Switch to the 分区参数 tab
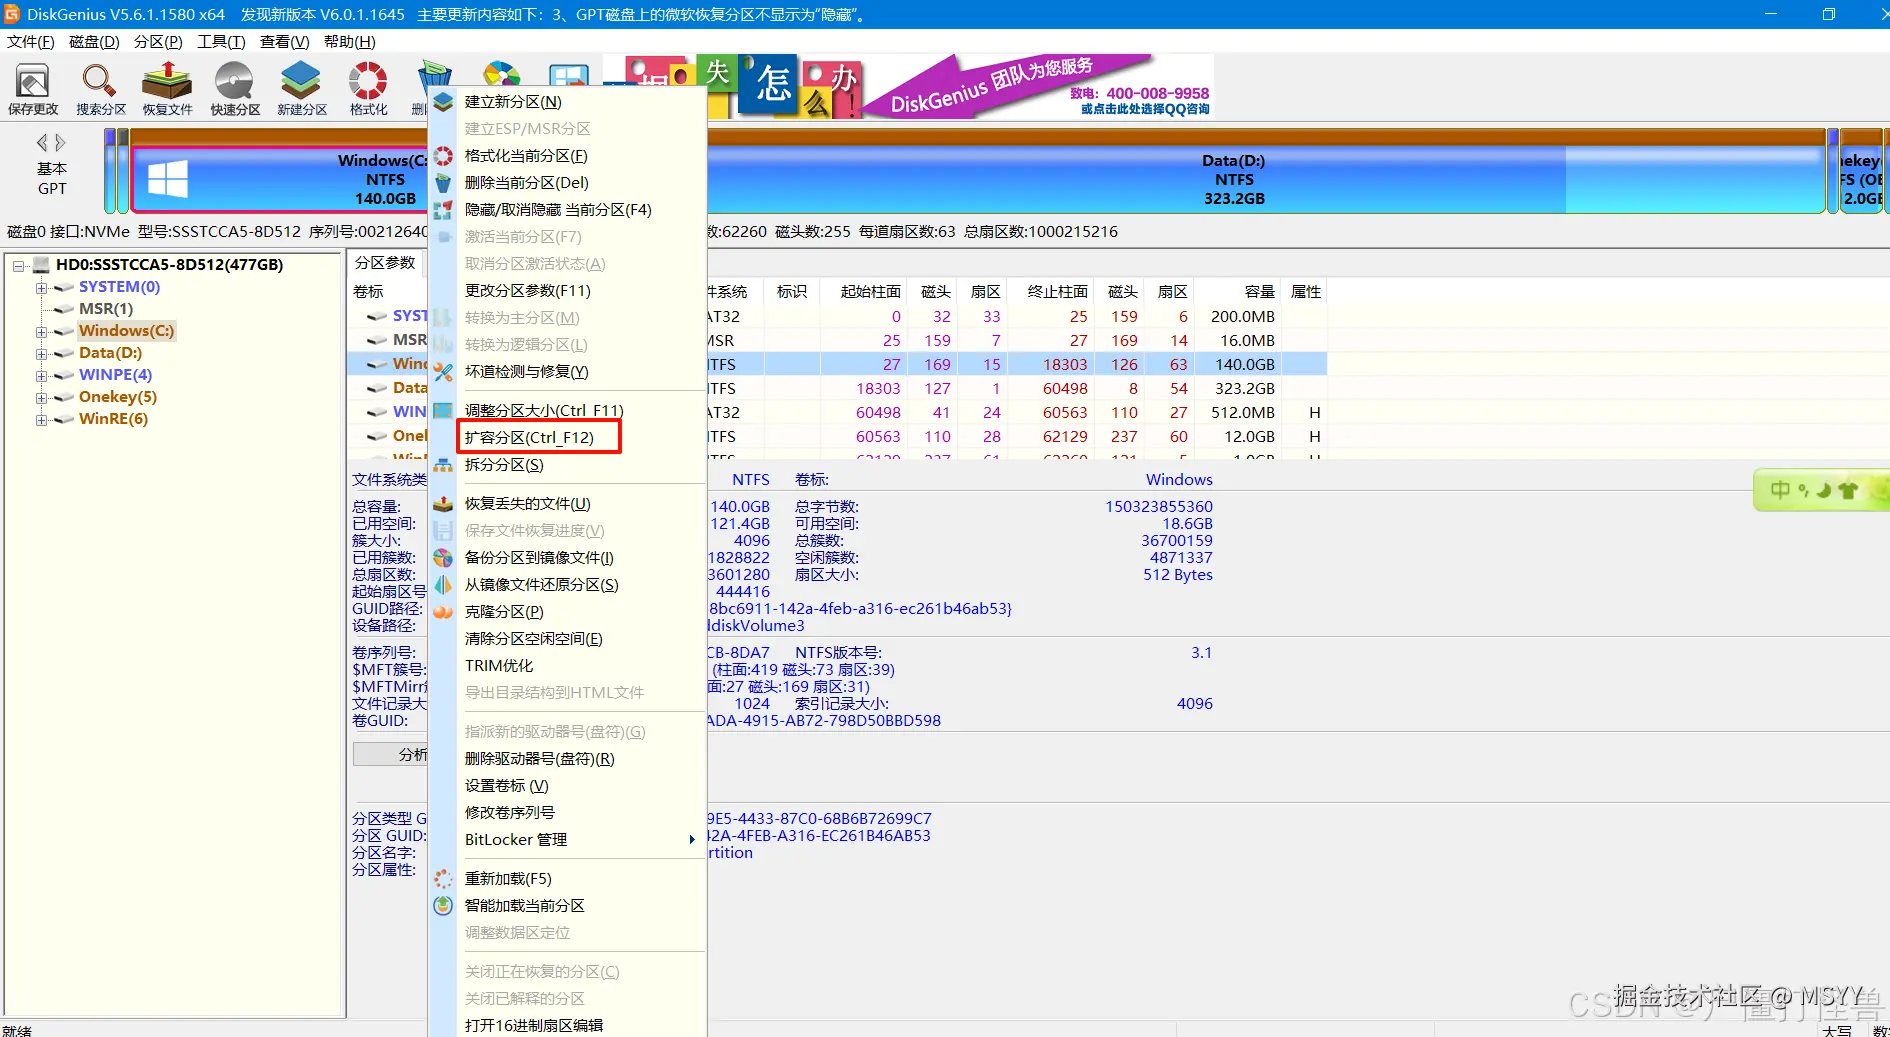Viewport: 1890px width, 1037px height. [x=385, y=263]
